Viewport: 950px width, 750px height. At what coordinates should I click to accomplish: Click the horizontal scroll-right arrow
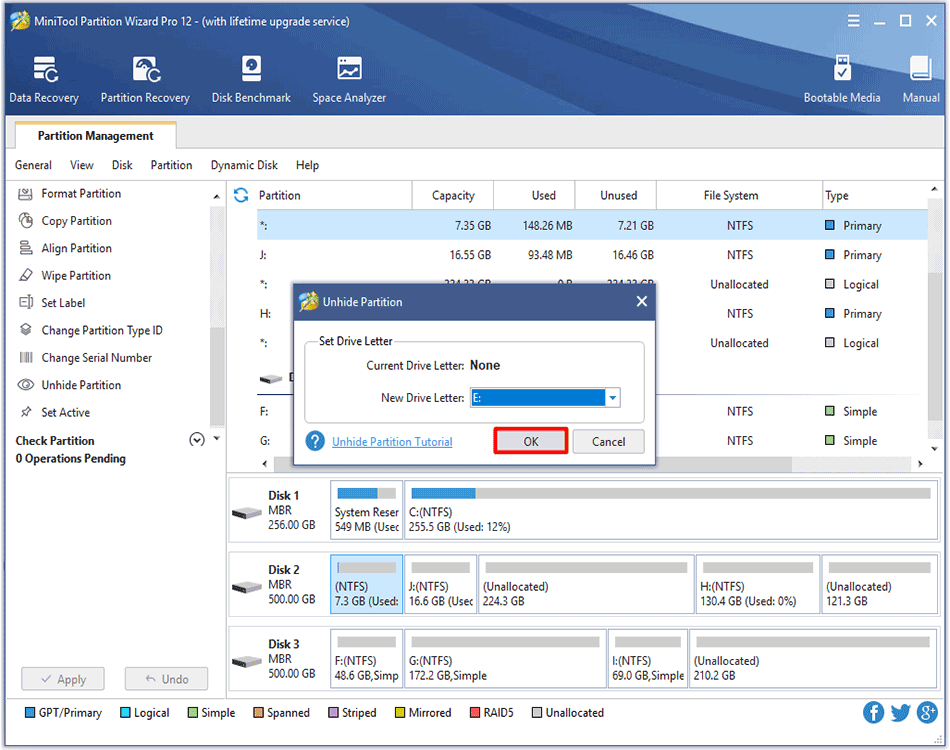[920, 464]
